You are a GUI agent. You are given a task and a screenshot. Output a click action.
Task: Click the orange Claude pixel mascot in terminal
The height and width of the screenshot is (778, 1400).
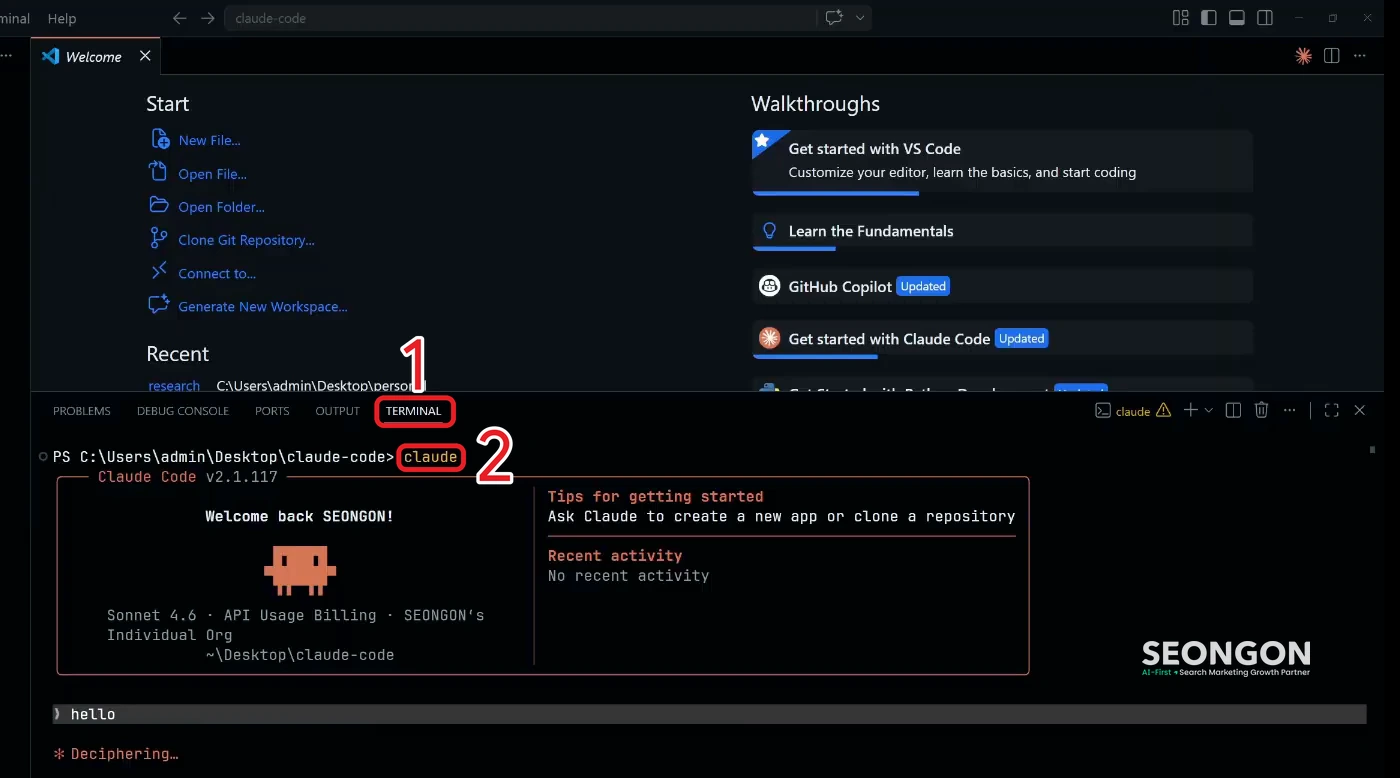click(x=300, y=571)
